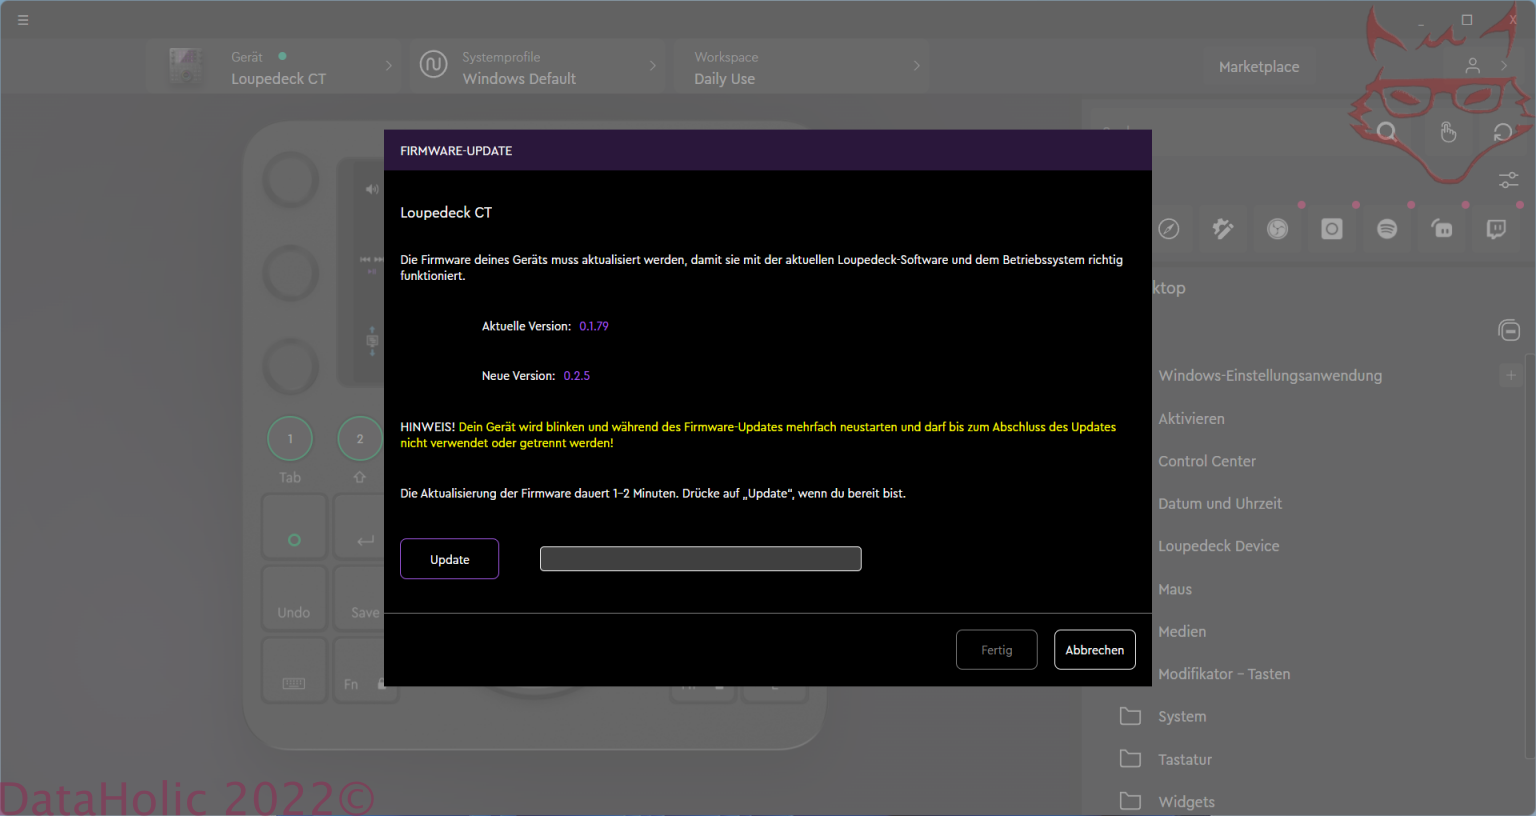Open the Twitch plugin icon
This screenshot has width=1536, height=816.
point(1496,229)
